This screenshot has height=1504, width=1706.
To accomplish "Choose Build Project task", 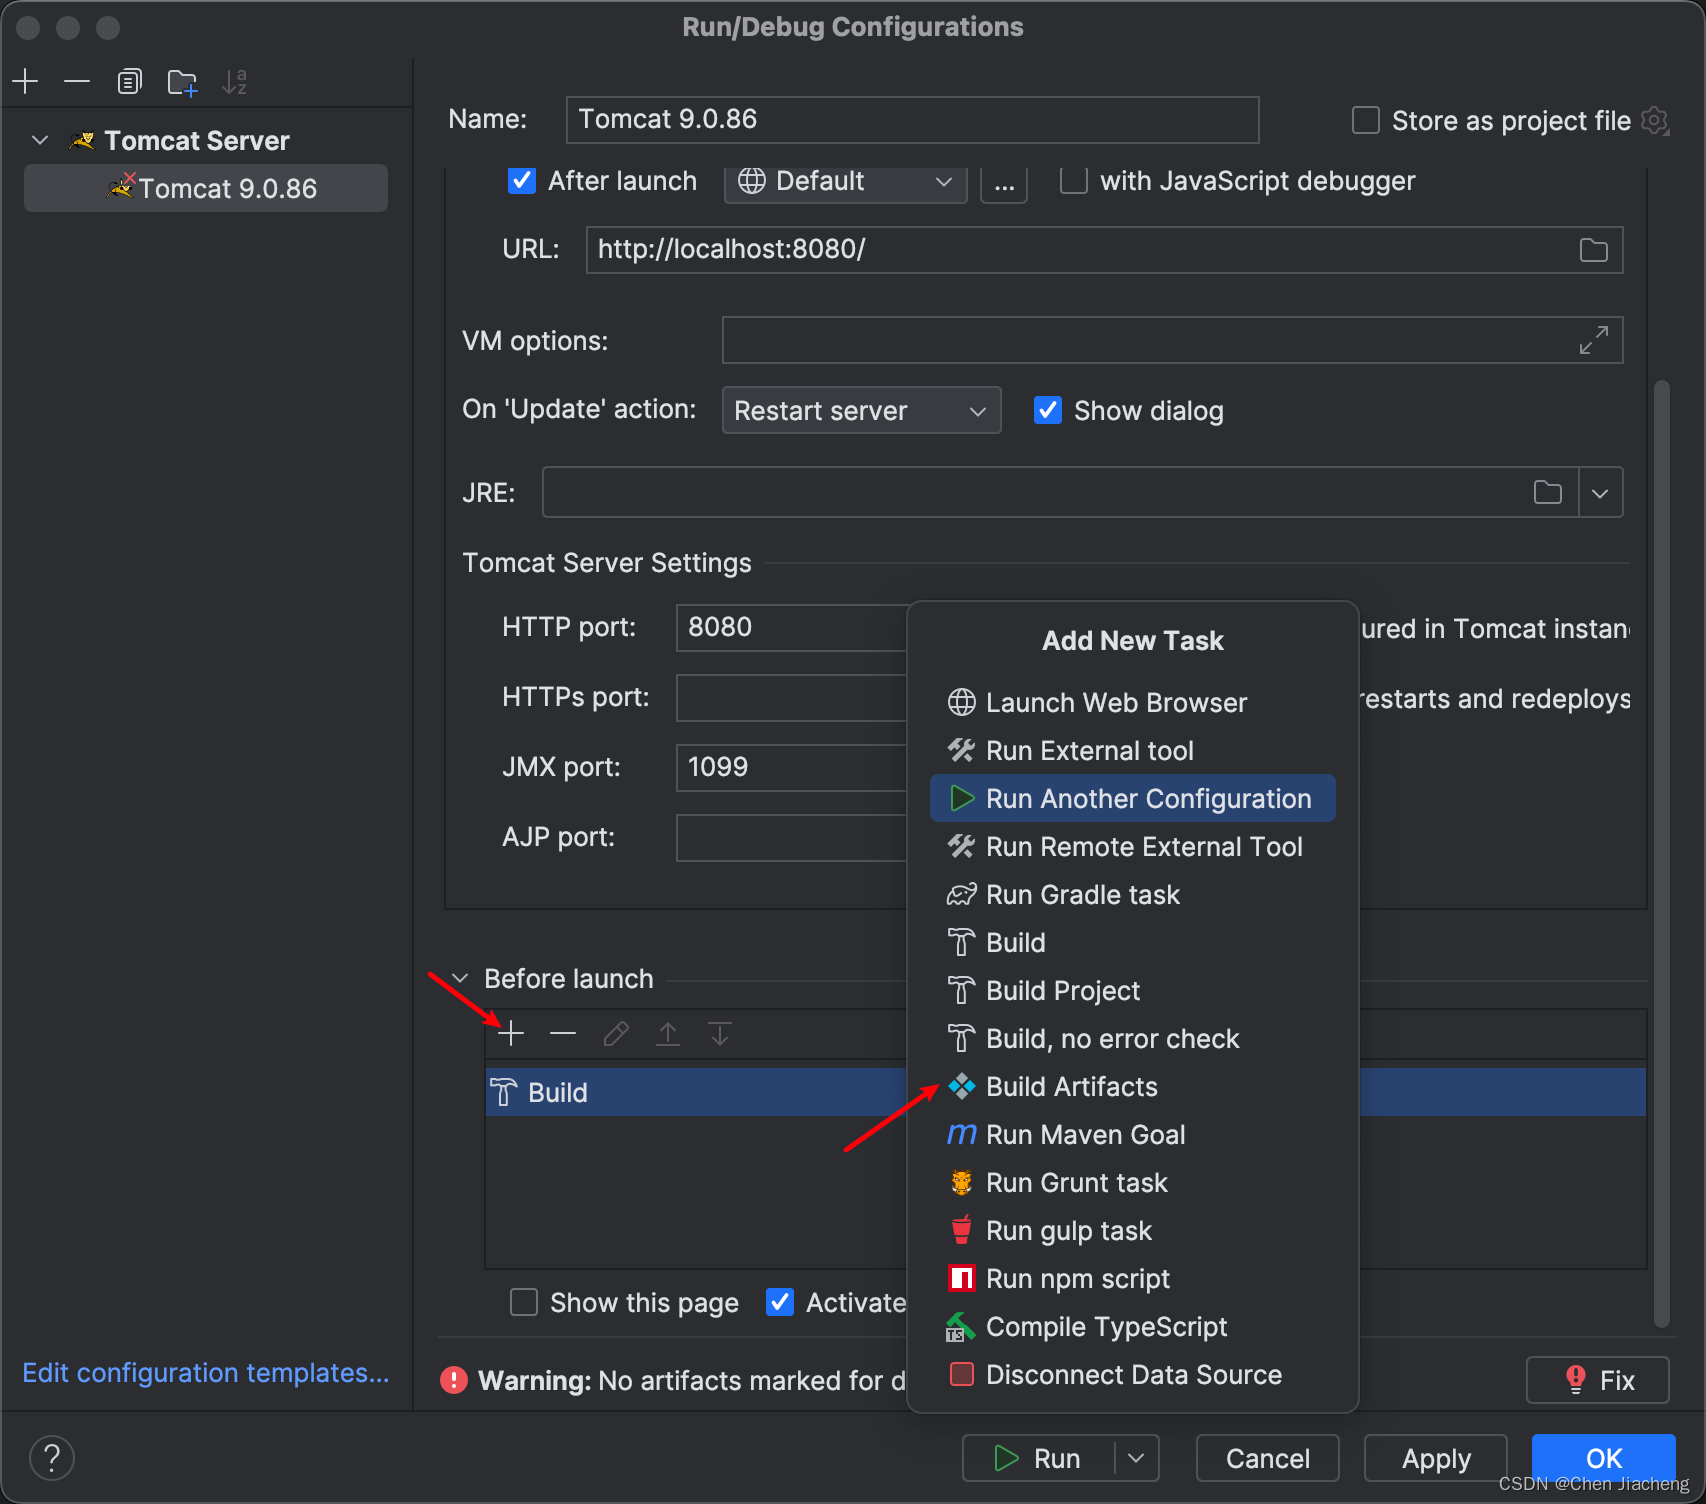I will (x=1133, y=991).
